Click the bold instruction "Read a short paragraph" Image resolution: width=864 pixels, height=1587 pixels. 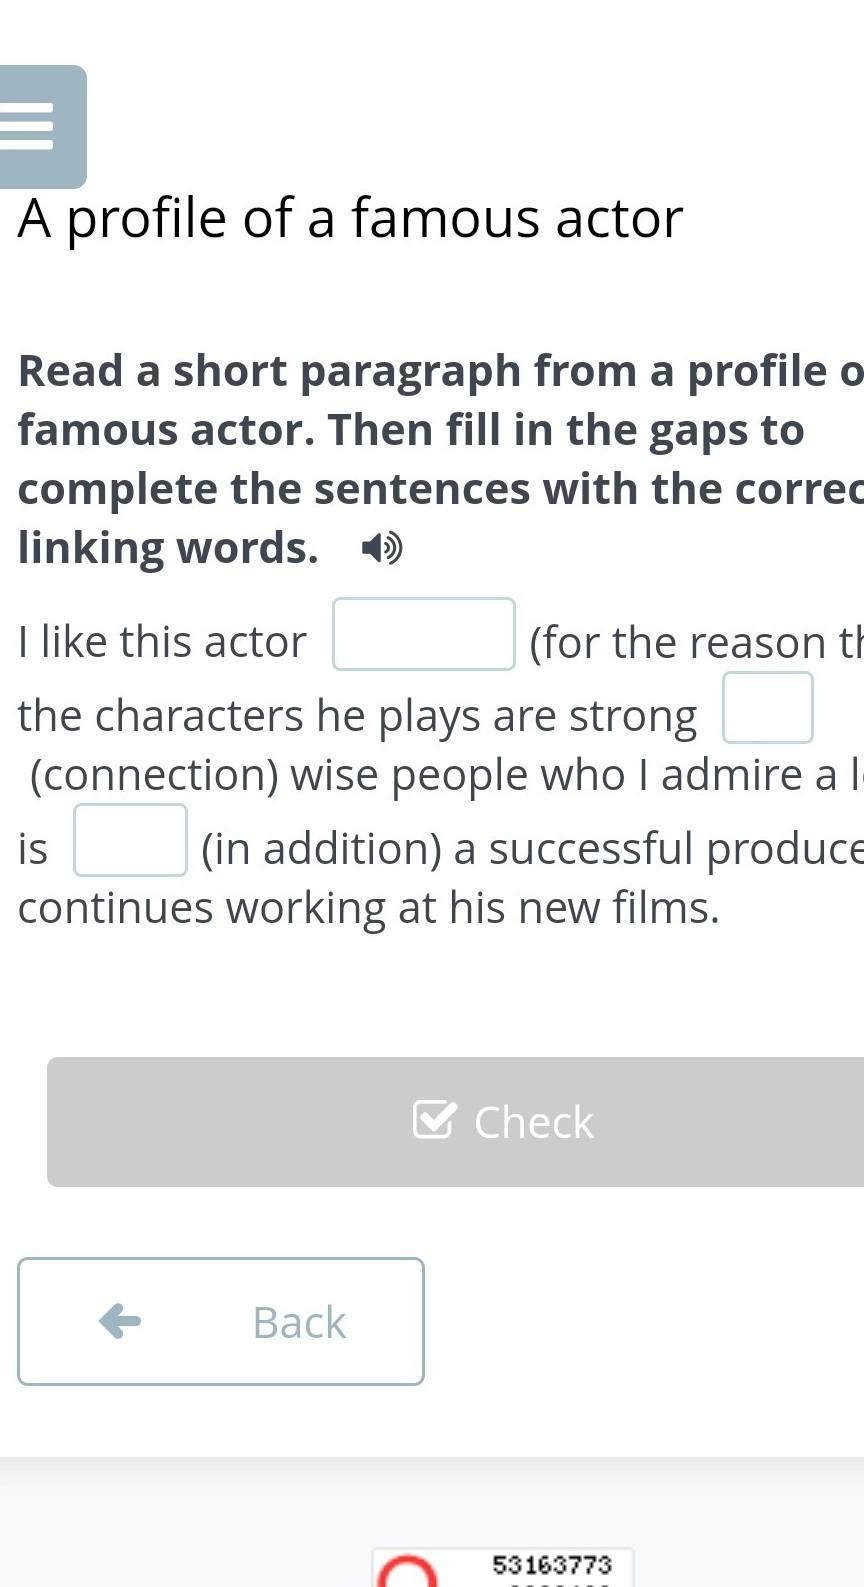270,371
